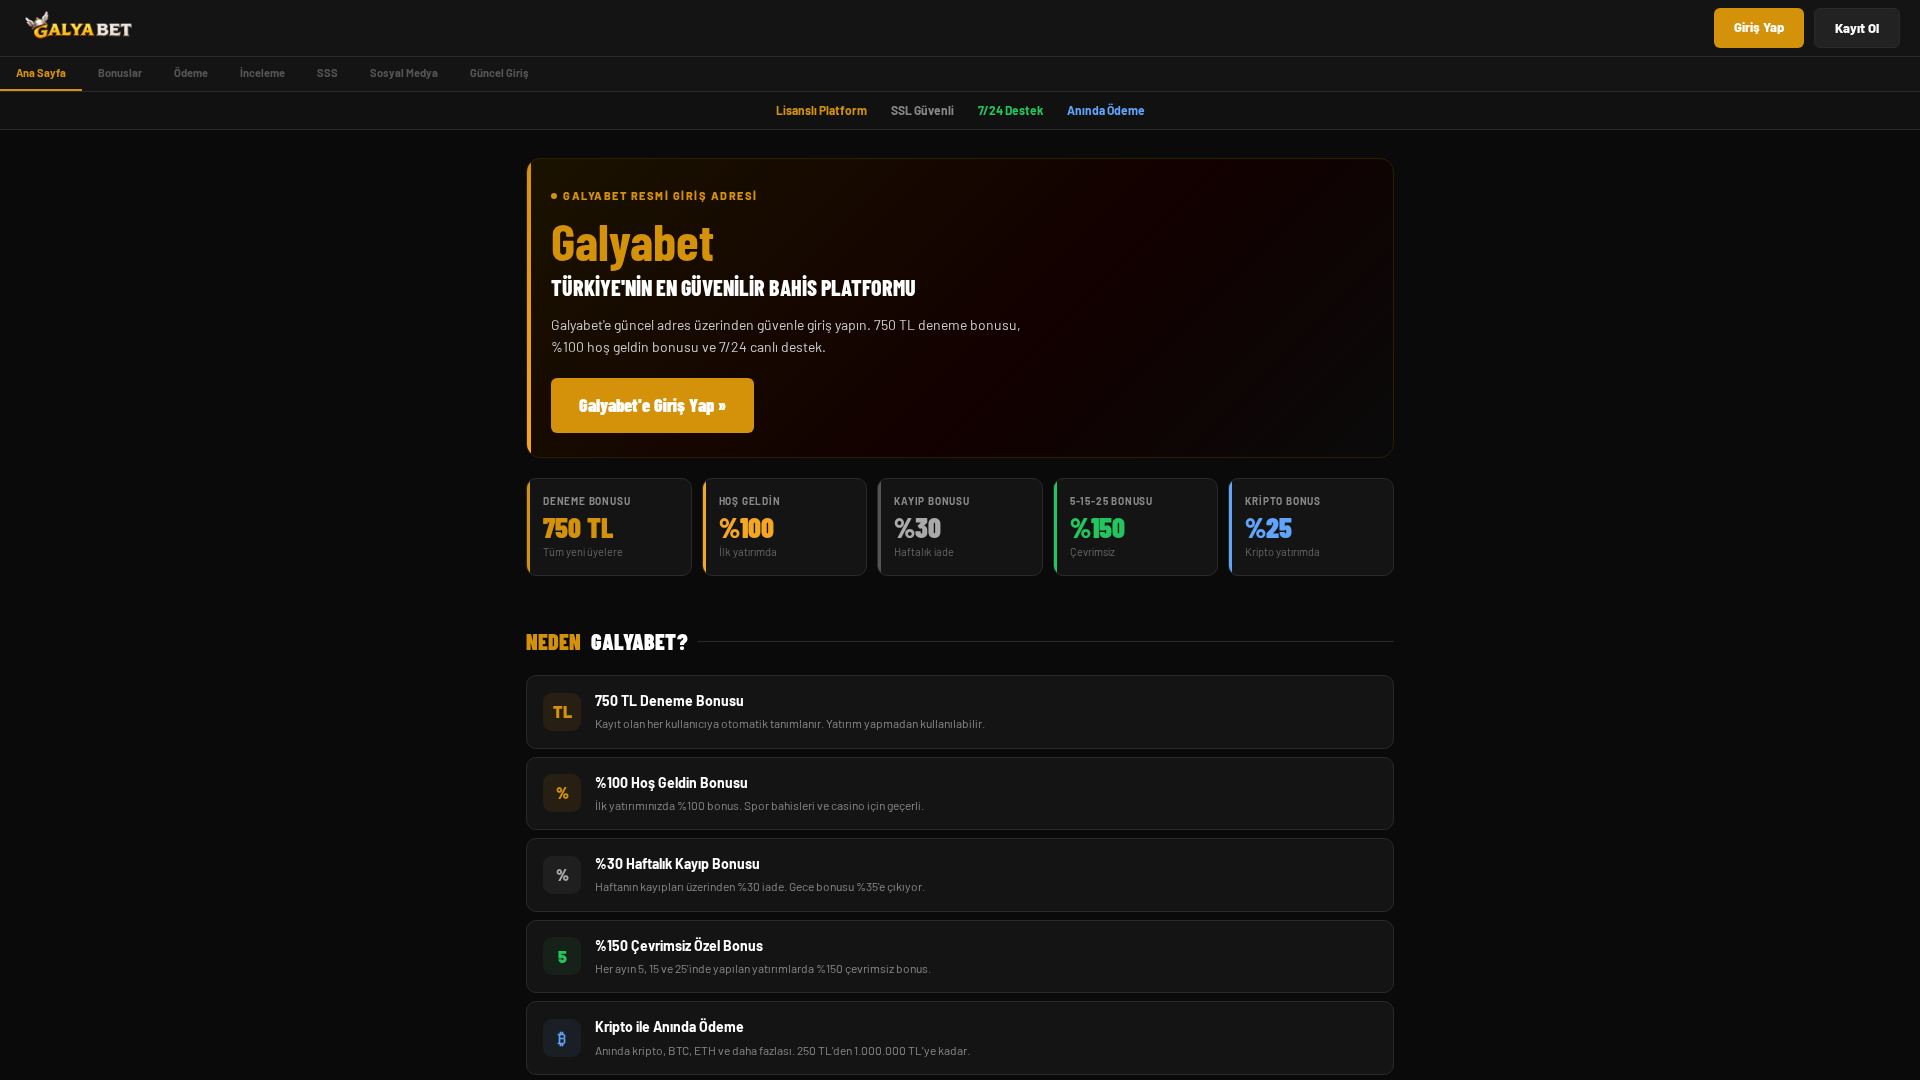Select the Güncel Giriş tab
The image size is (1920, 1080).
pos(499,73)
